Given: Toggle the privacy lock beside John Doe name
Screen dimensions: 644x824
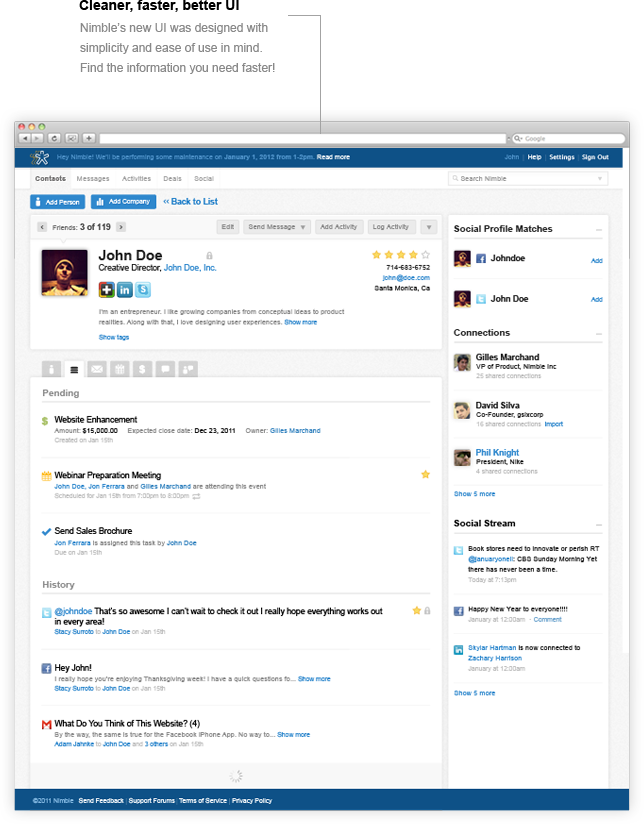Looking at the screenshot, I should coord(209,256).
